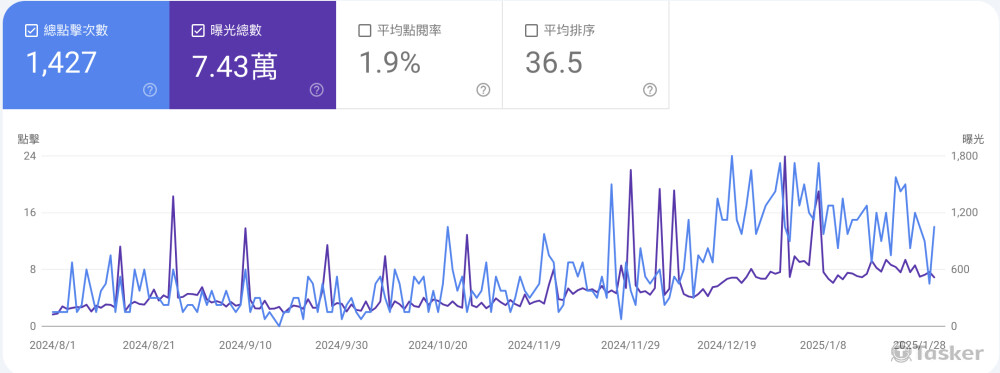Open help icon on 總點擊次數 card
The height and width of the screenshot is (373, 1000).
[150, 90]
